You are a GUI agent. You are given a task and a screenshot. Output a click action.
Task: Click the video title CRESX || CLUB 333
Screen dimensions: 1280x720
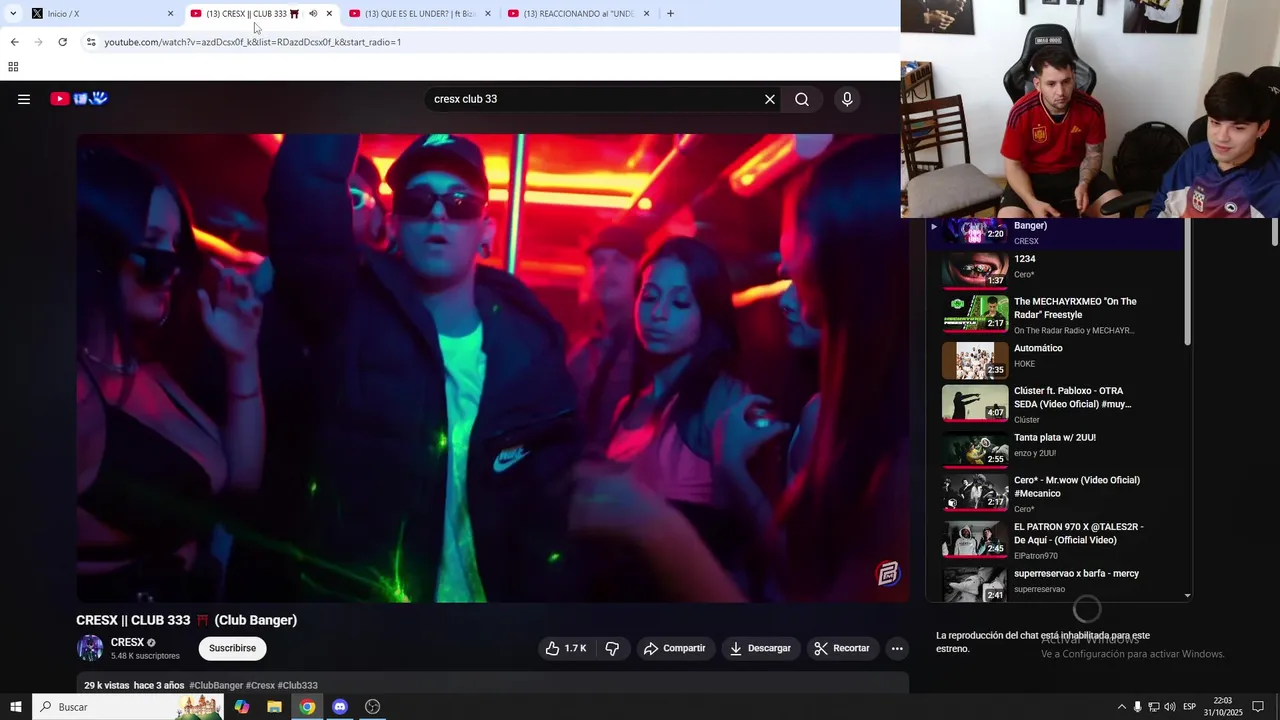pyautogui.click(x=186, y=620)
